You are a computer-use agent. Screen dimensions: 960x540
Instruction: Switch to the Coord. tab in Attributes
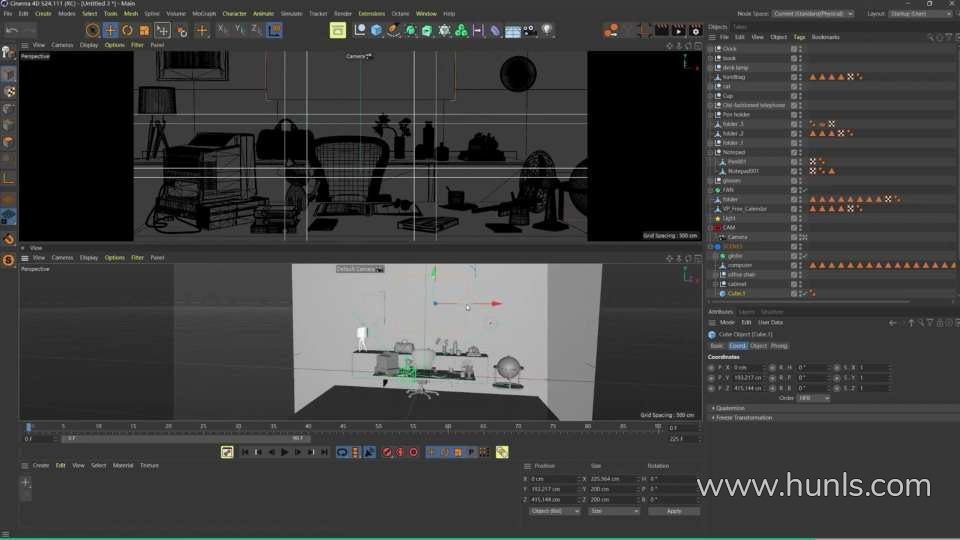pos(737,346)
